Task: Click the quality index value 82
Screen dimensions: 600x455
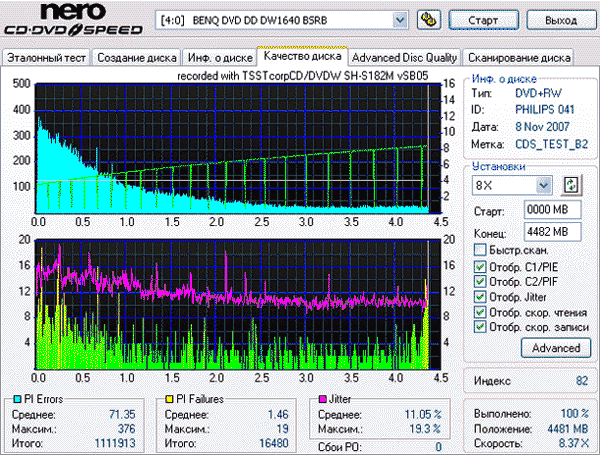Action: pyautogui.click(x=582, y=381)
